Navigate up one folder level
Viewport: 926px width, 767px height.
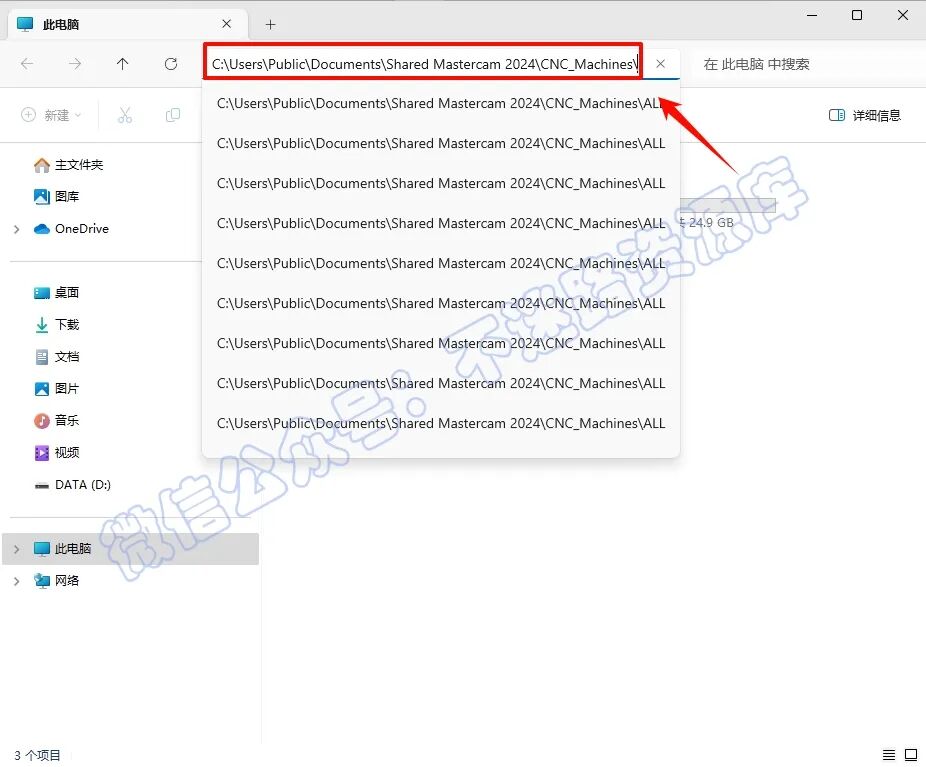coord(122,64)
